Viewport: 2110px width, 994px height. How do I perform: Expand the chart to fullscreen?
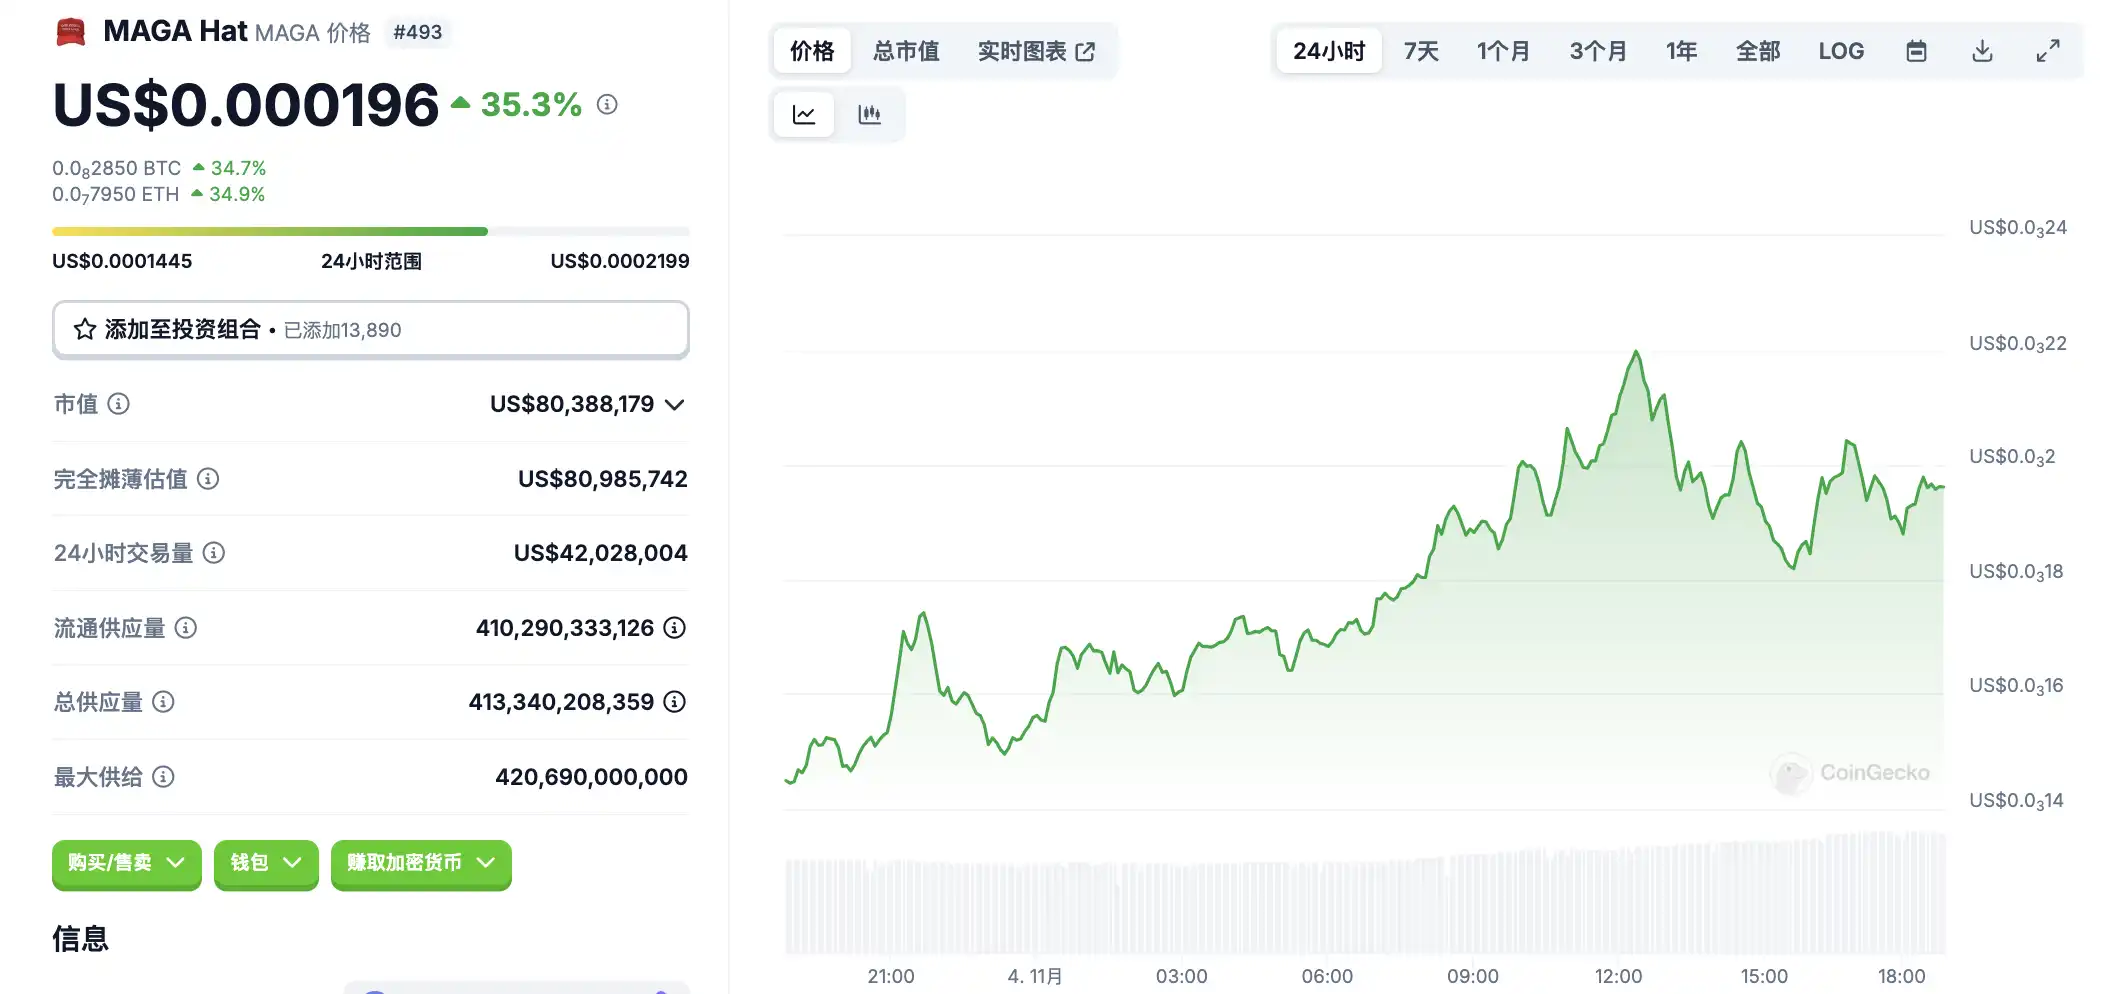[2048, 51]
